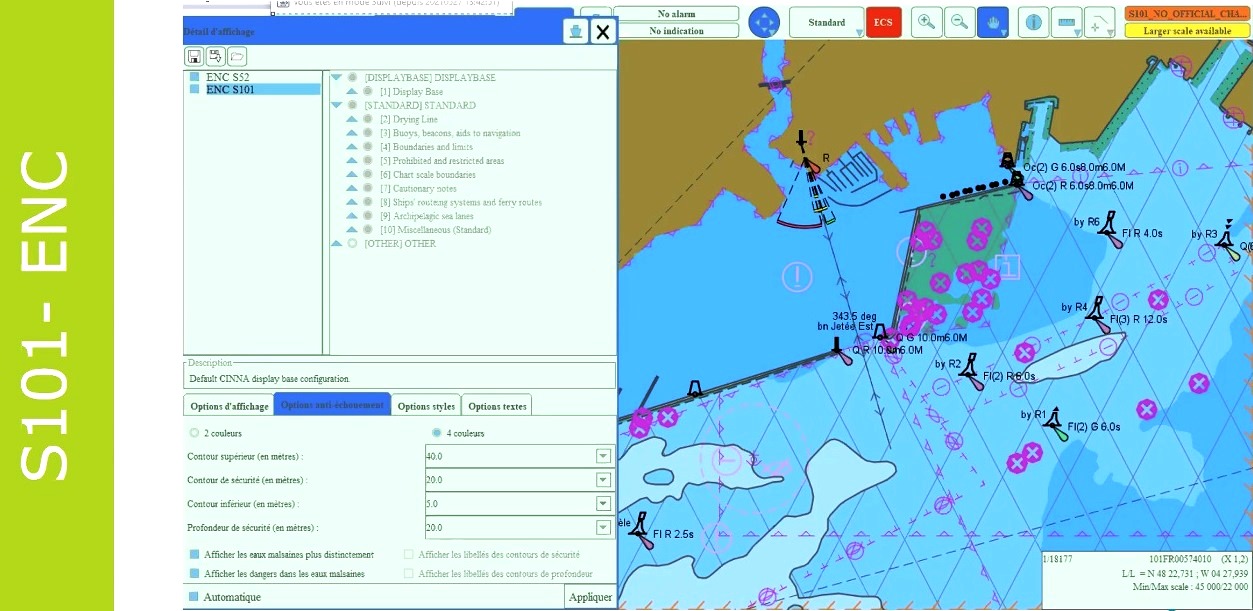Select the 2 couleurs radio option
This screenshot has width=1253, height=611.
click(194, 433)
